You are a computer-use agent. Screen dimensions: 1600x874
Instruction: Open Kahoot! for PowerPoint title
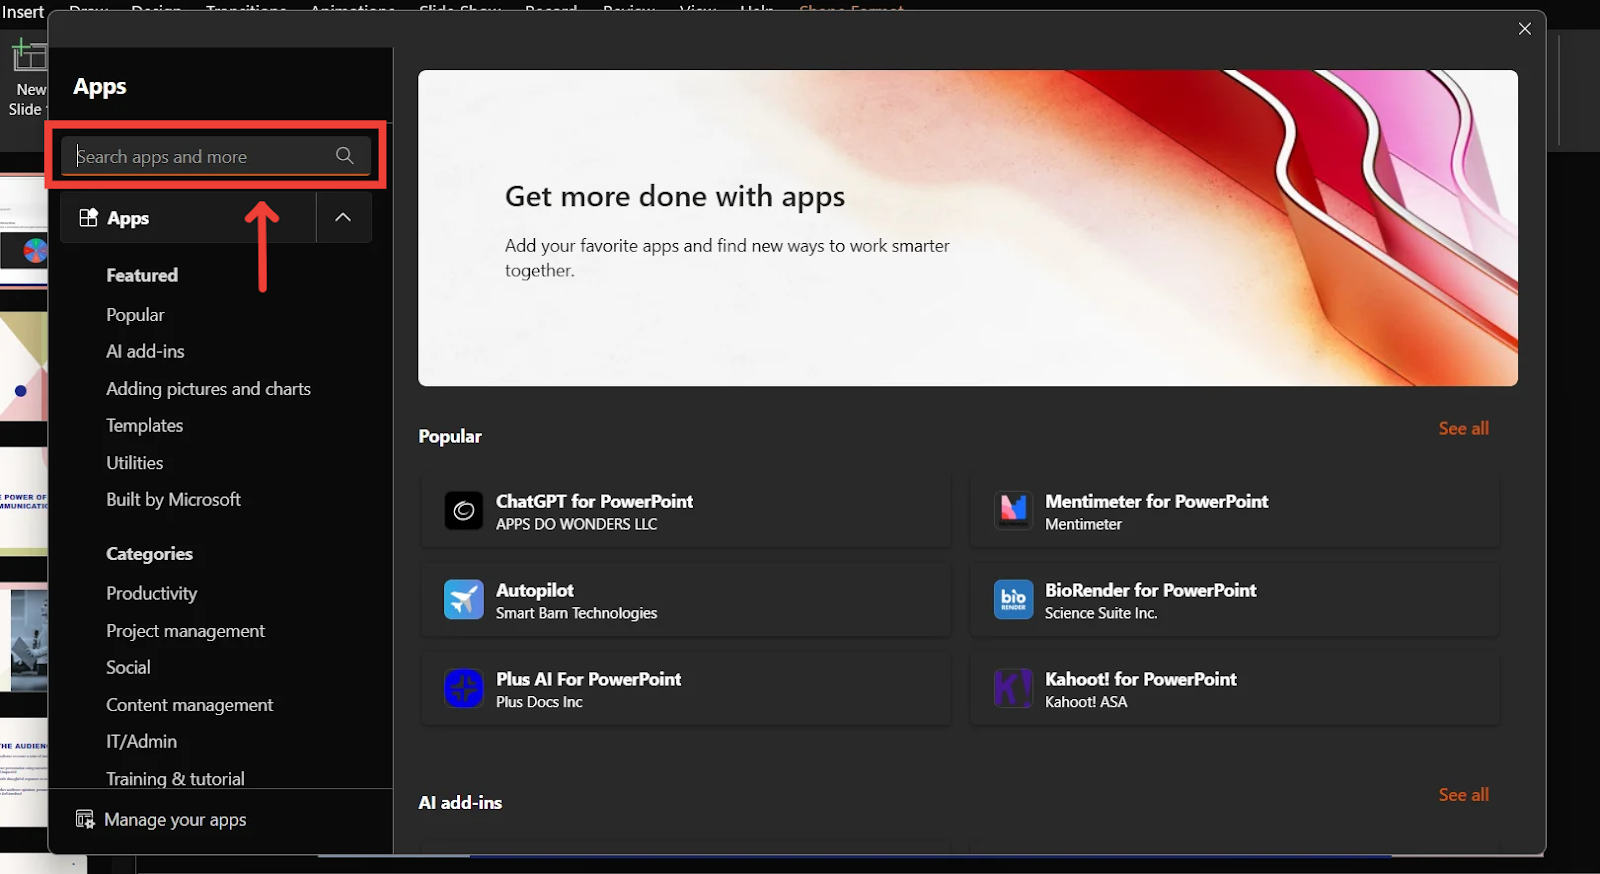point(1140,679)
